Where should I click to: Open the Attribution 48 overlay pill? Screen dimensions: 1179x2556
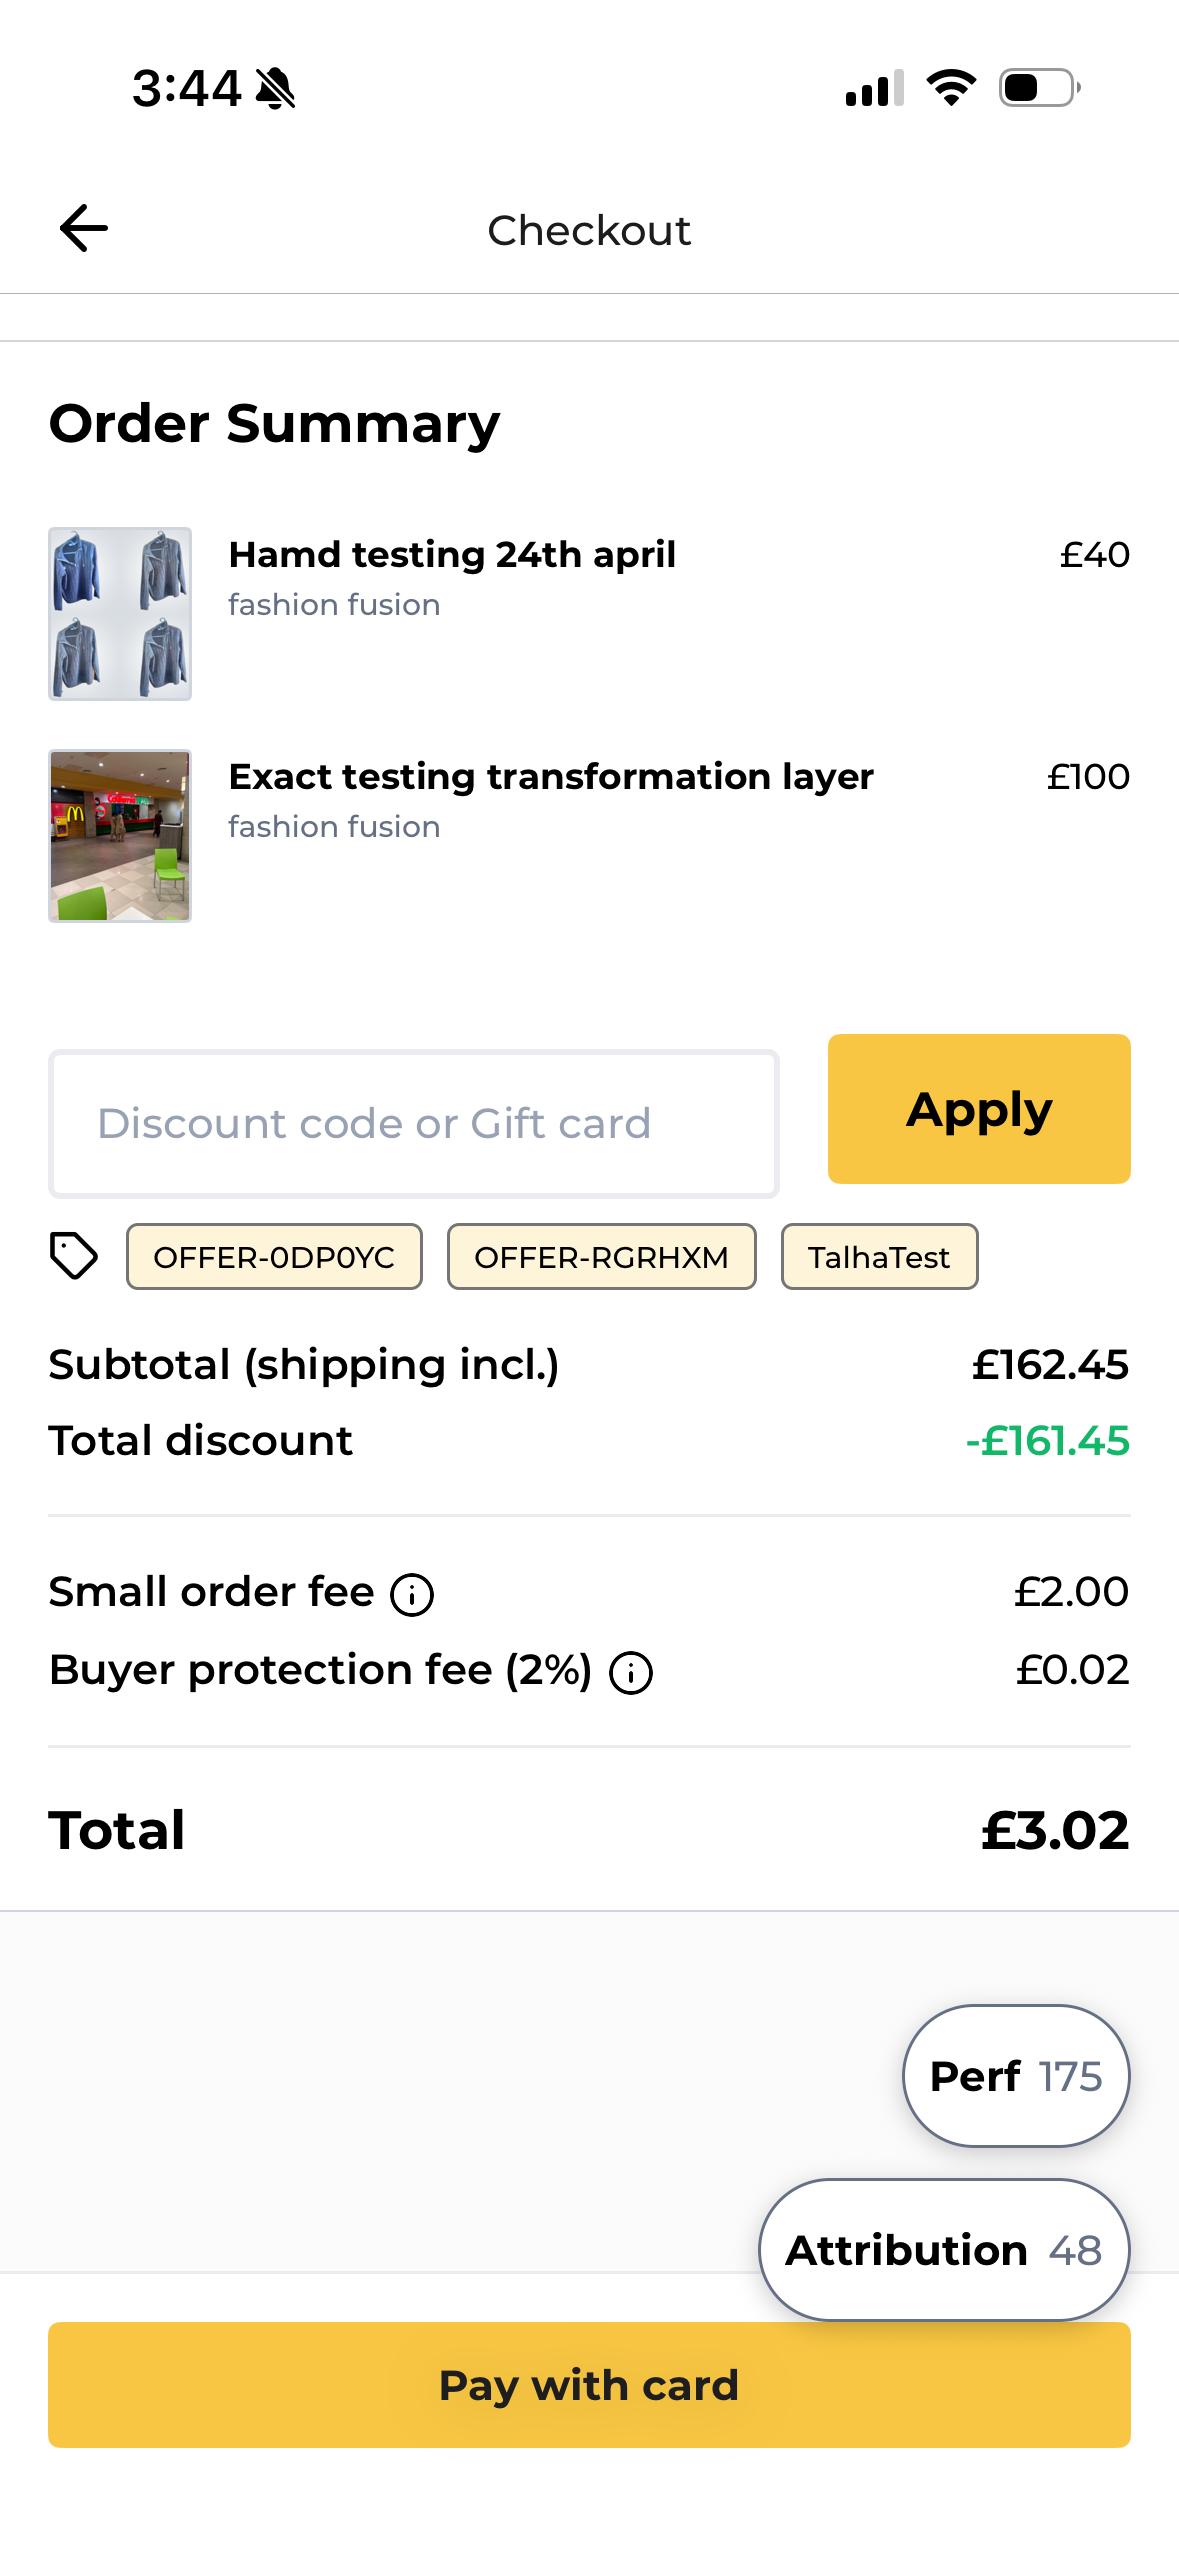(944, 2250)
